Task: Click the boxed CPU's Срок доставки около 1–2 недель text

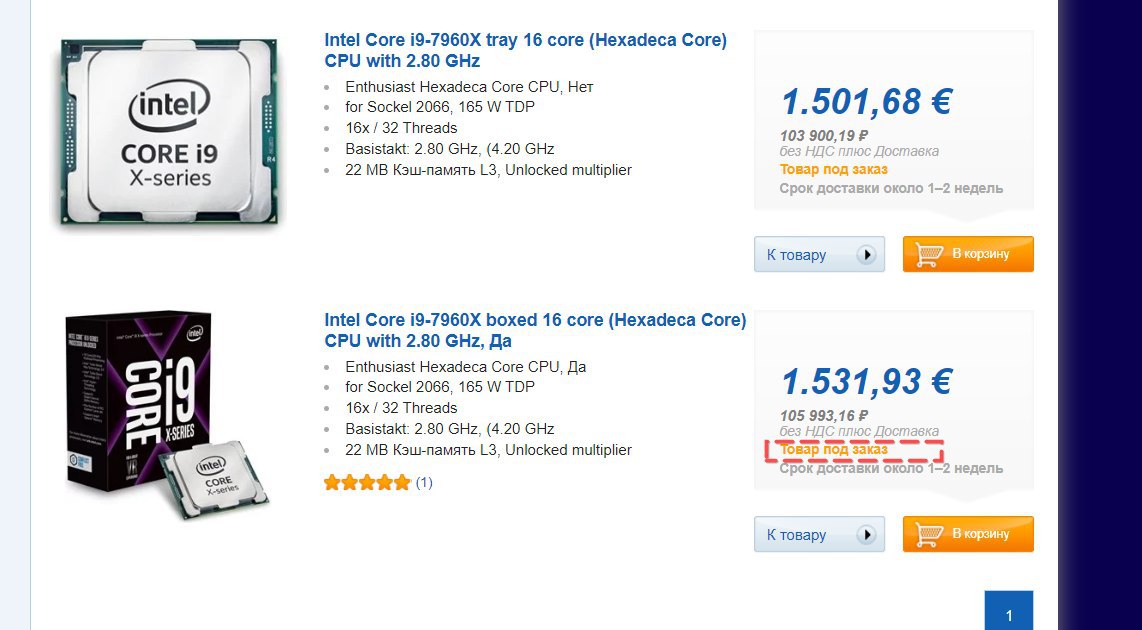Action: point(891,468)
